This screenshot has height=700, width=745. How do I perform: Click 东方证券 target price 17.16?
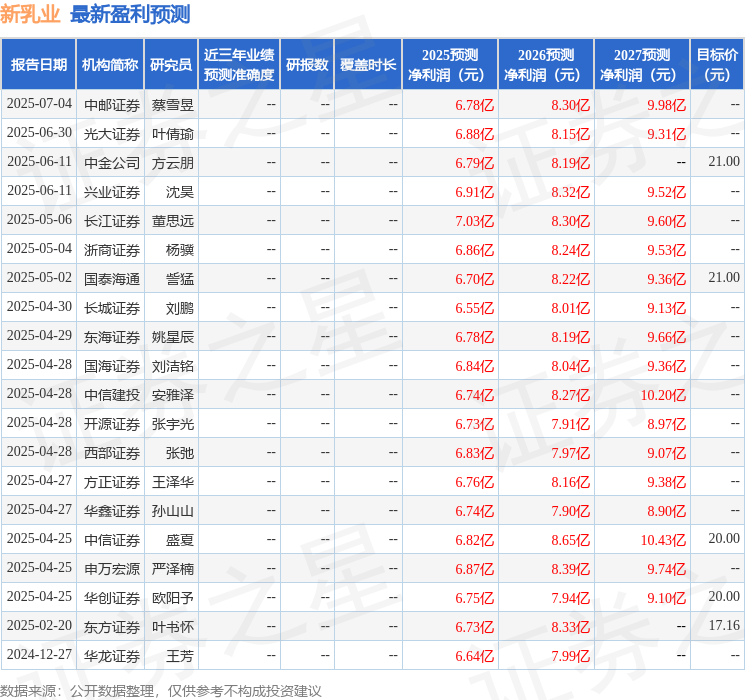click(724, 625)
